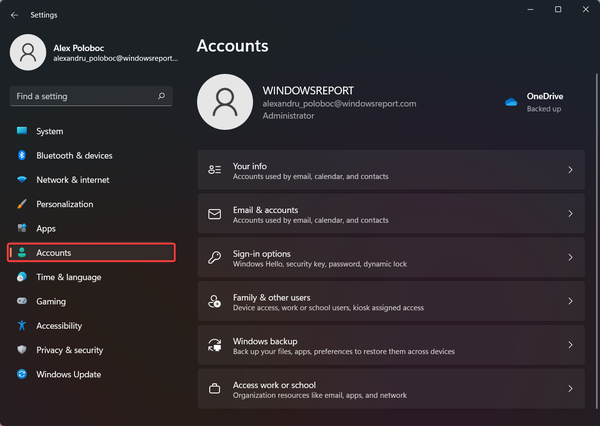Click the Accessibility figure icon

click(x=21, y=326)
